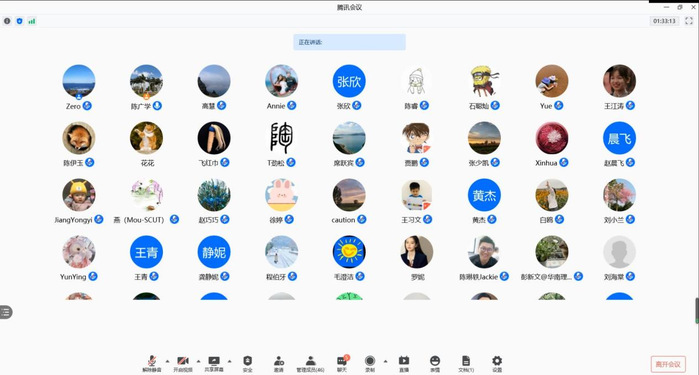Expand the recording options arrow
This screenshot has width=699, height=375.
tap(385, 361)
